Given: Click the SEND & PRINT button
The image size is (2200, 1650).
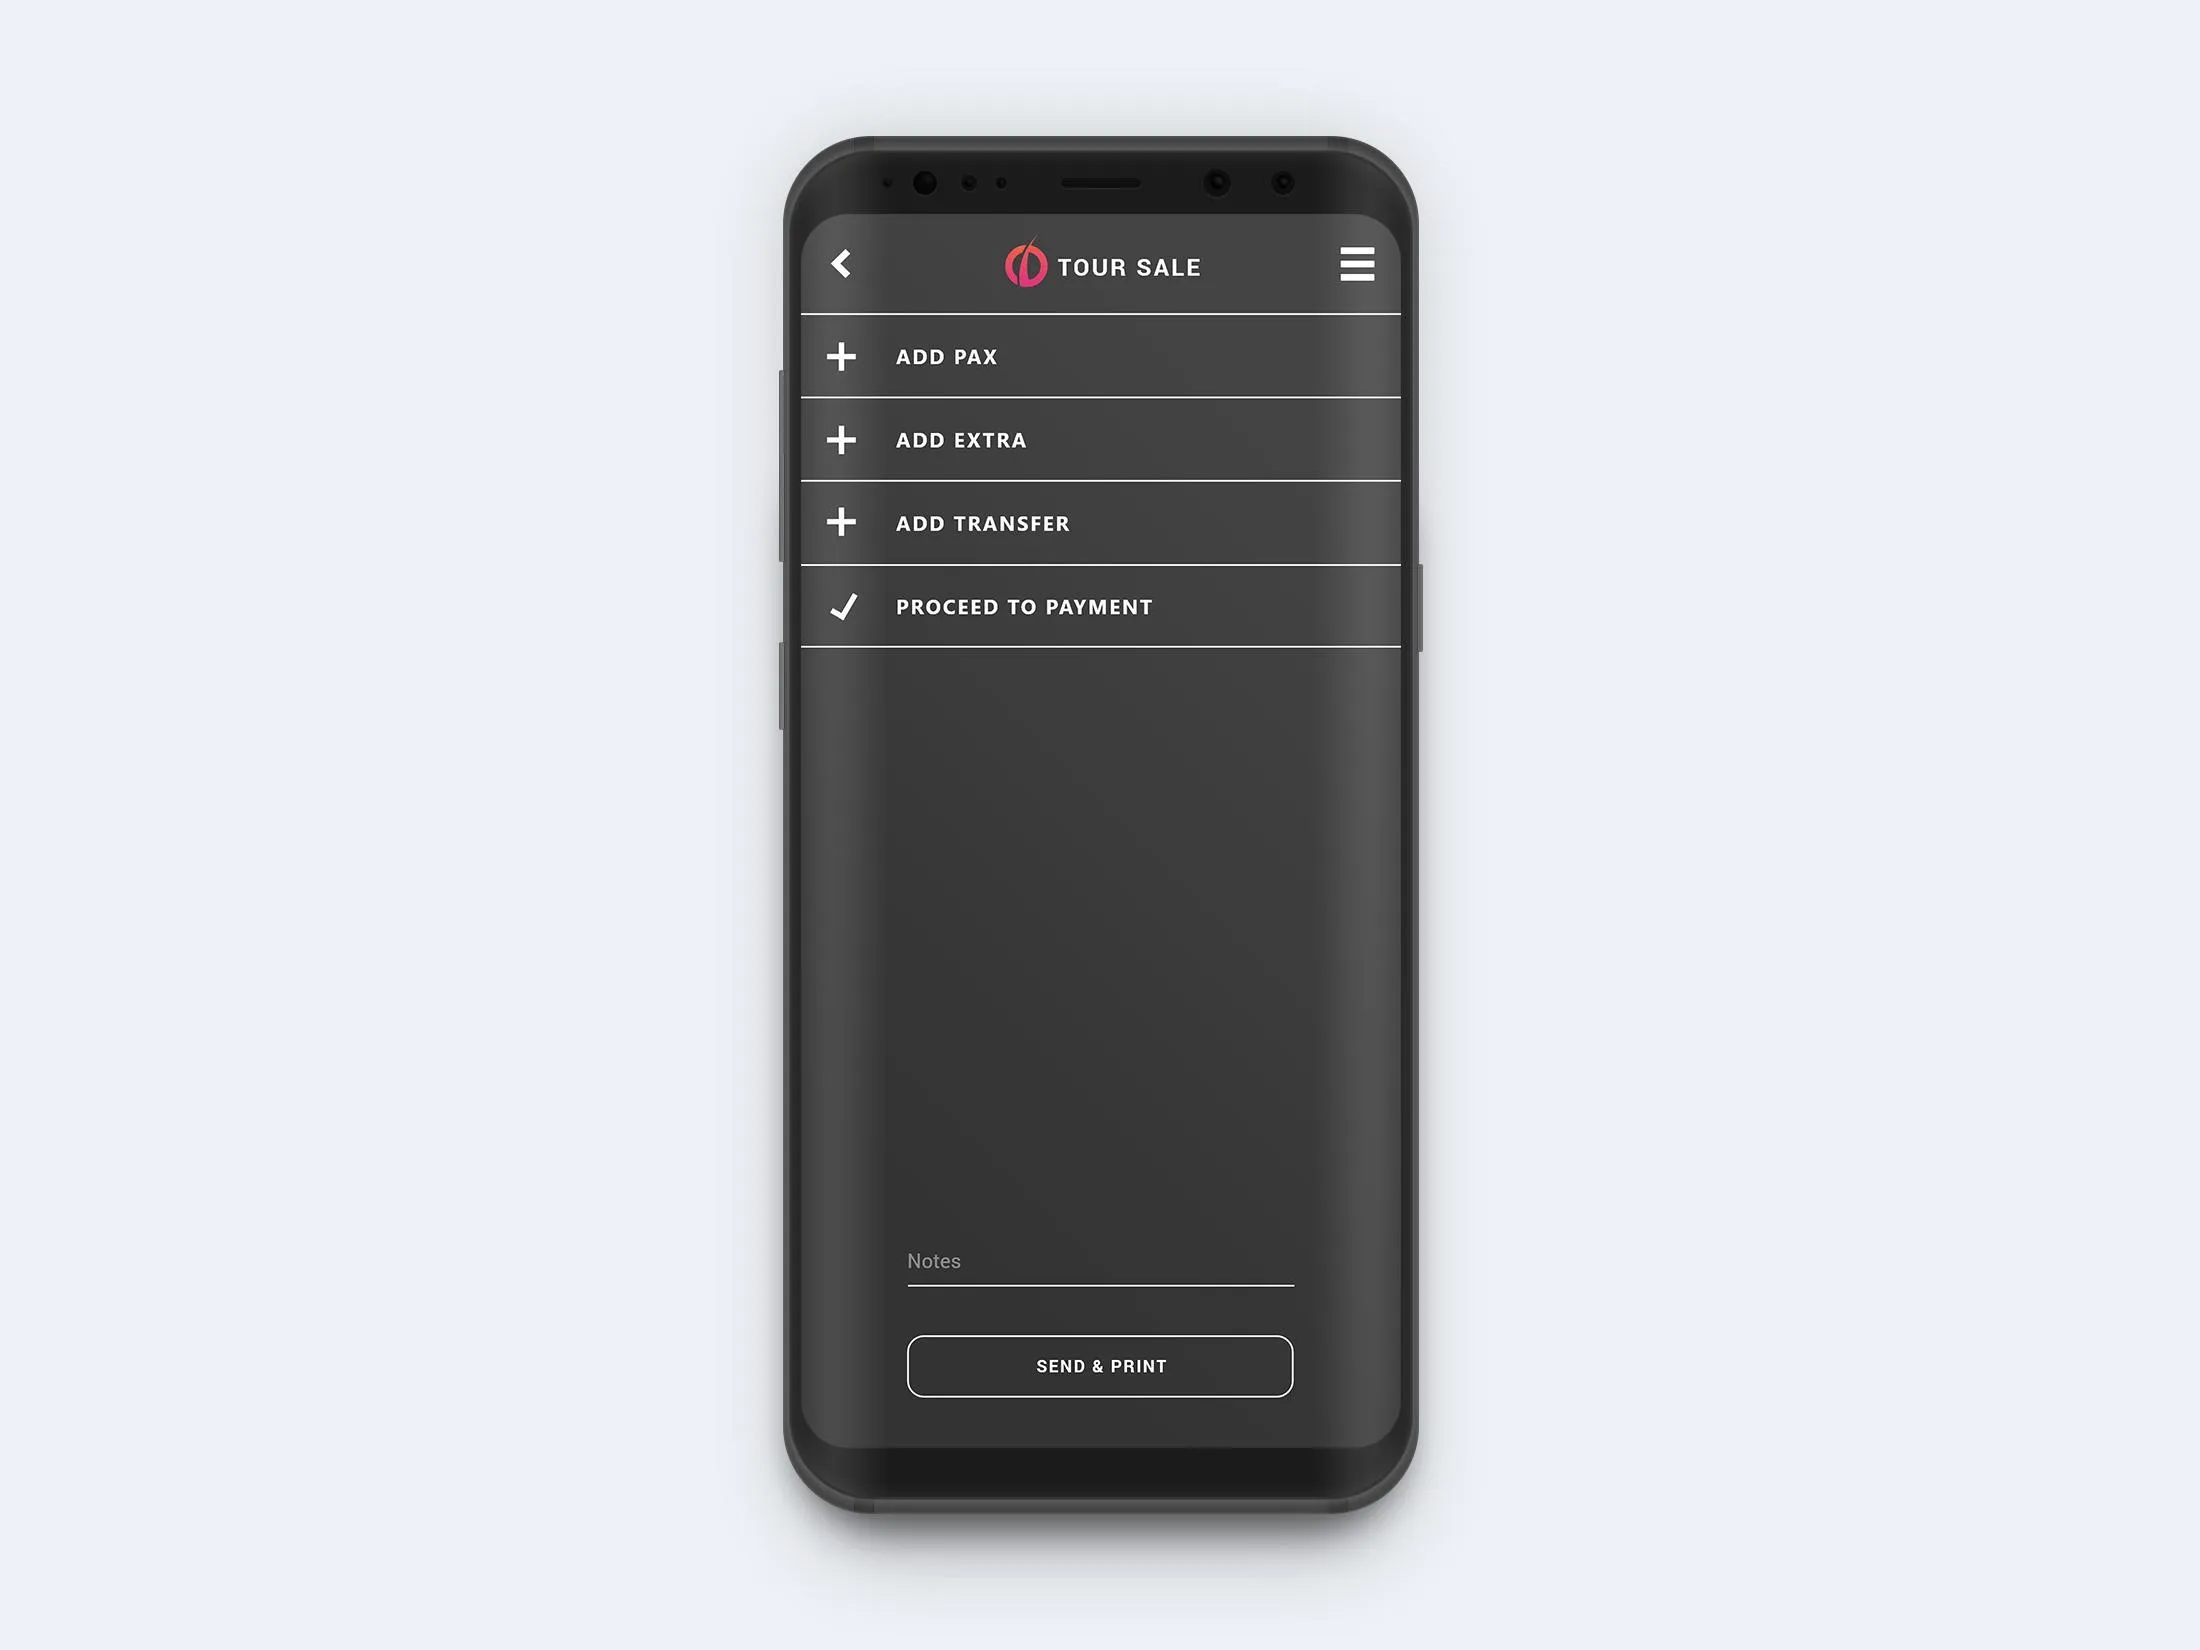Looking at the screenshot, I should (1100, 1366).
